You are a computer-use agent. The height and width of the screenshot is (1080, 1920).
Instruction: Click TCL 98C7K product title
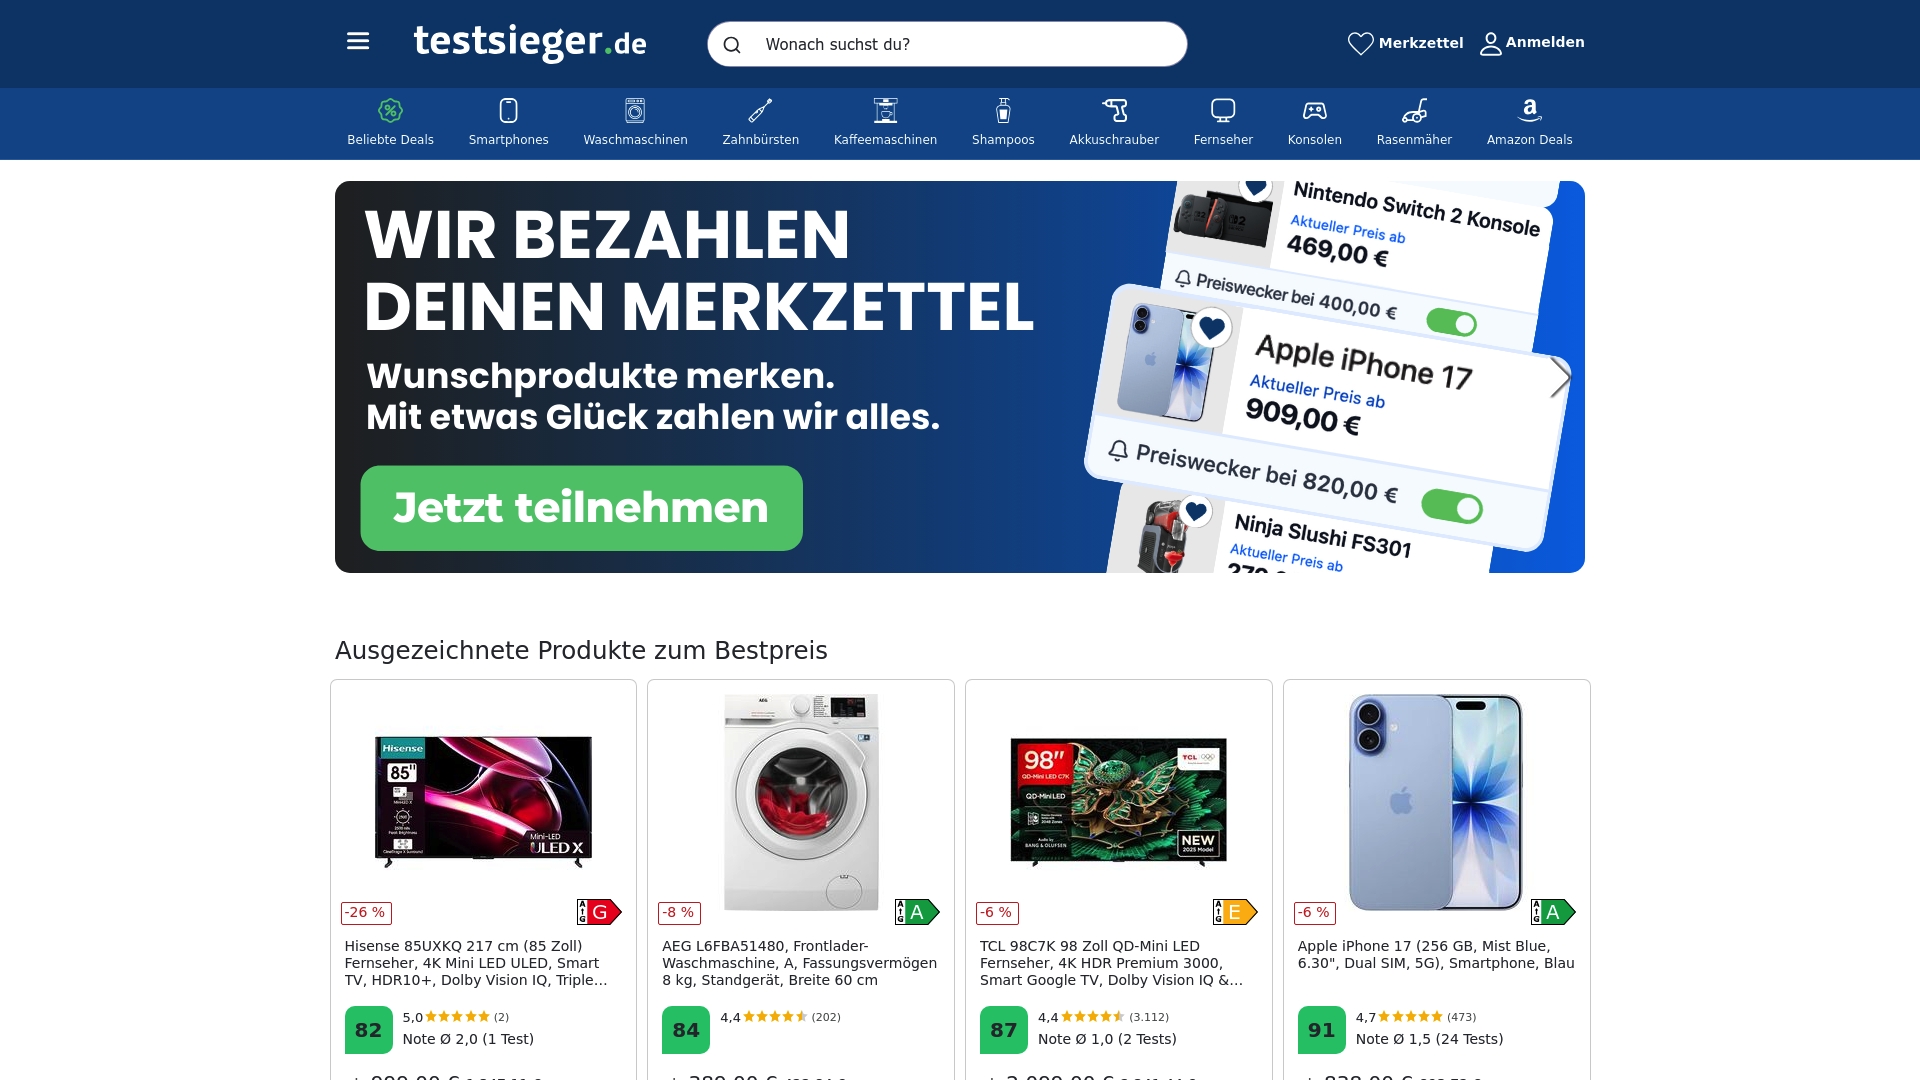pyautogui.click(x=1111, y=963)
